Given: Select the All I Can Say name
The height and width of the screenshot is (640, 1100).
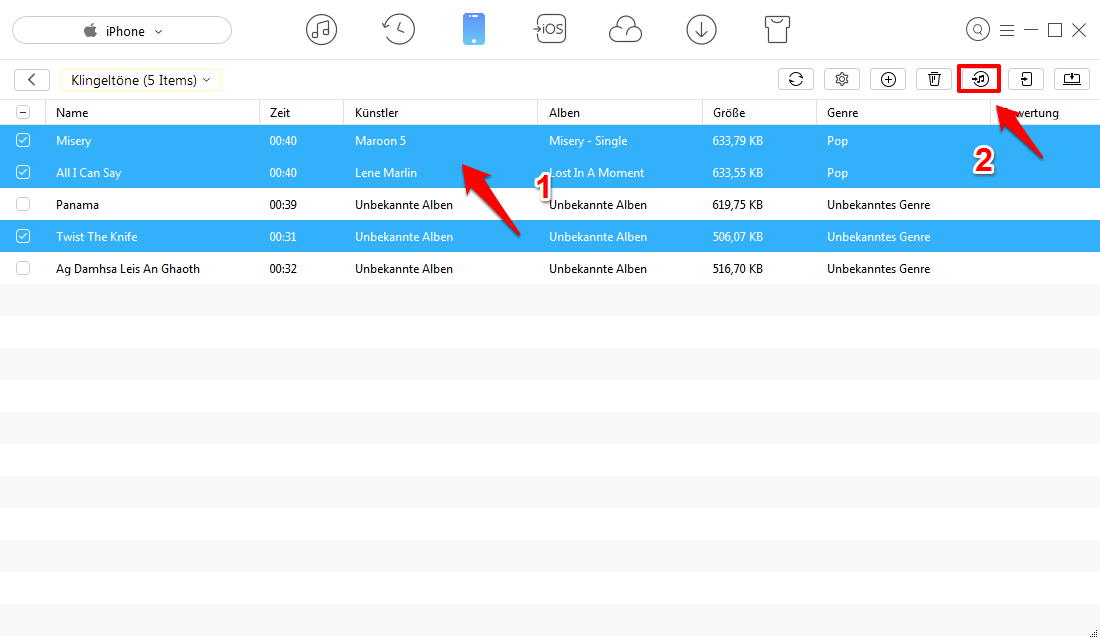Looking at the screenshot, I should (x=88, y=173).
